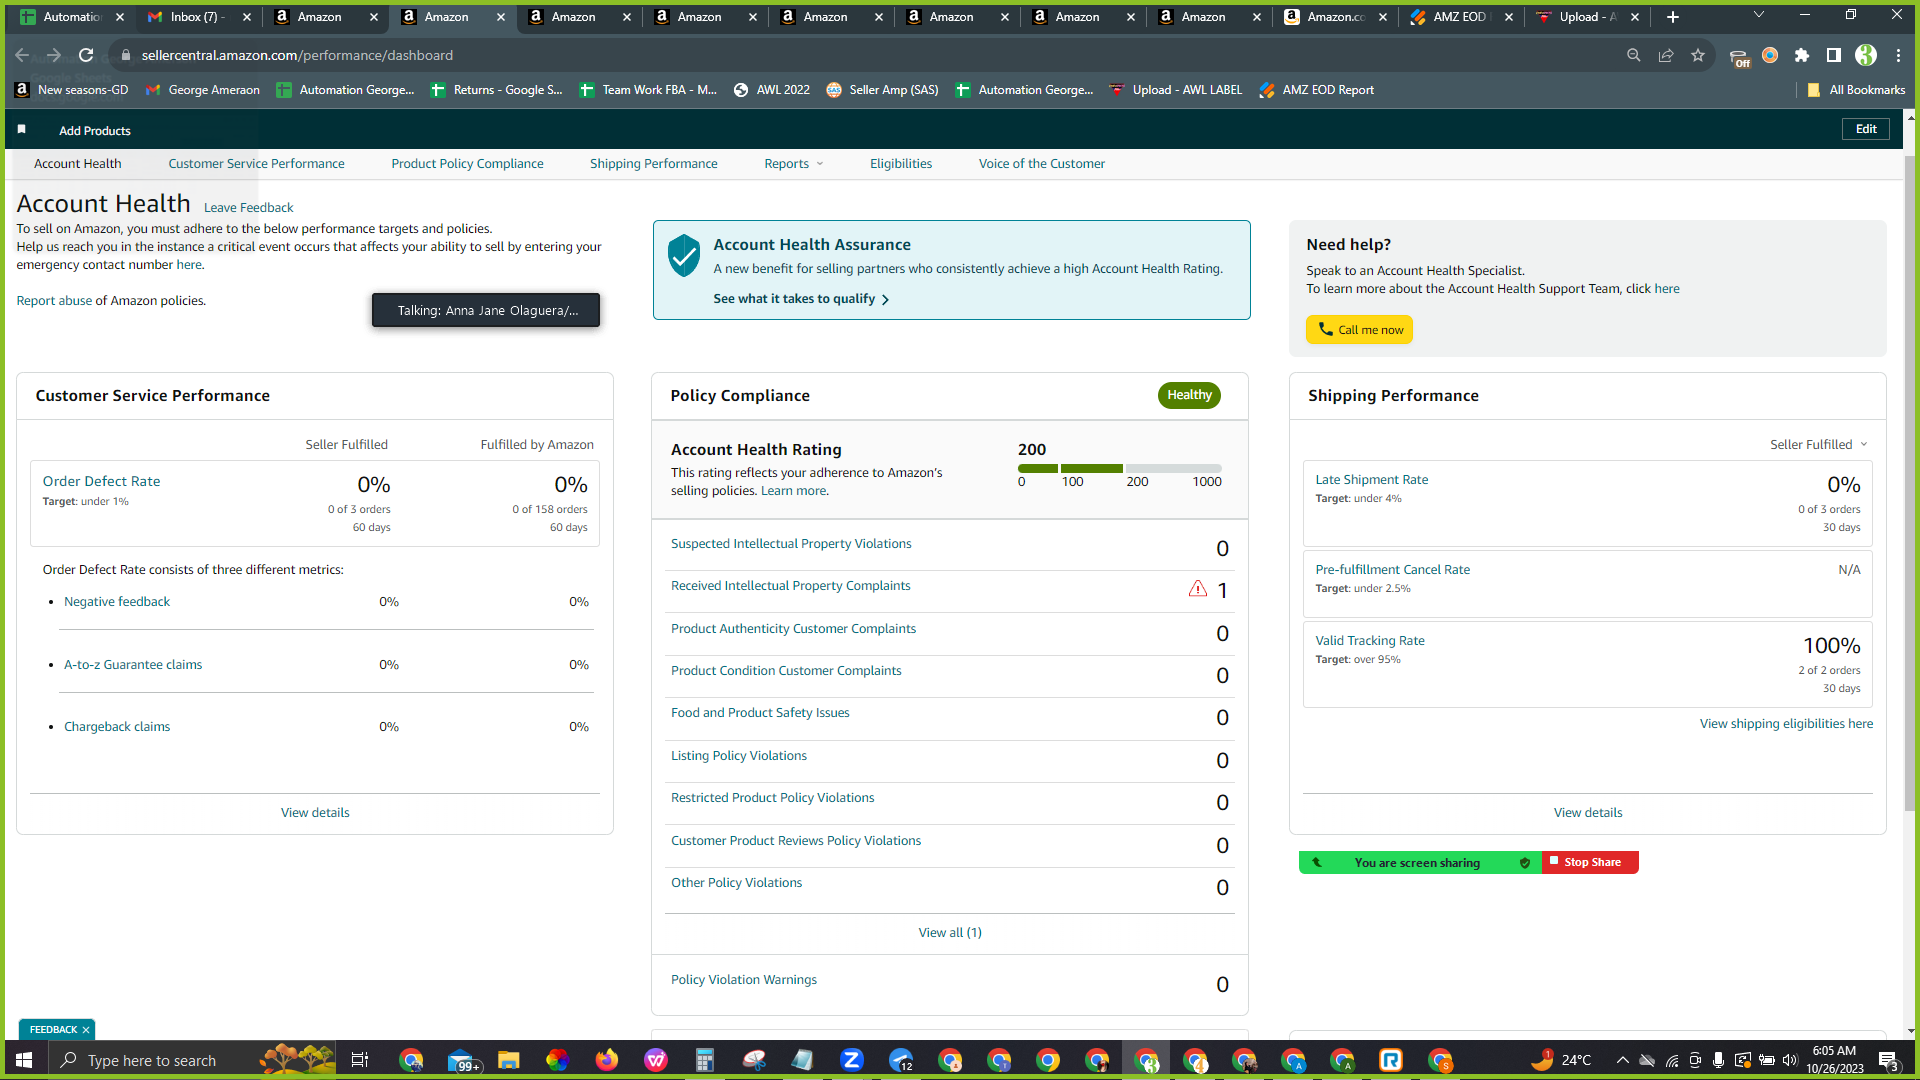1920x1080 pixels.
Task: Click the Account Health Assurance shield icon
Action: pyautogui.click(x=684, y=256)
